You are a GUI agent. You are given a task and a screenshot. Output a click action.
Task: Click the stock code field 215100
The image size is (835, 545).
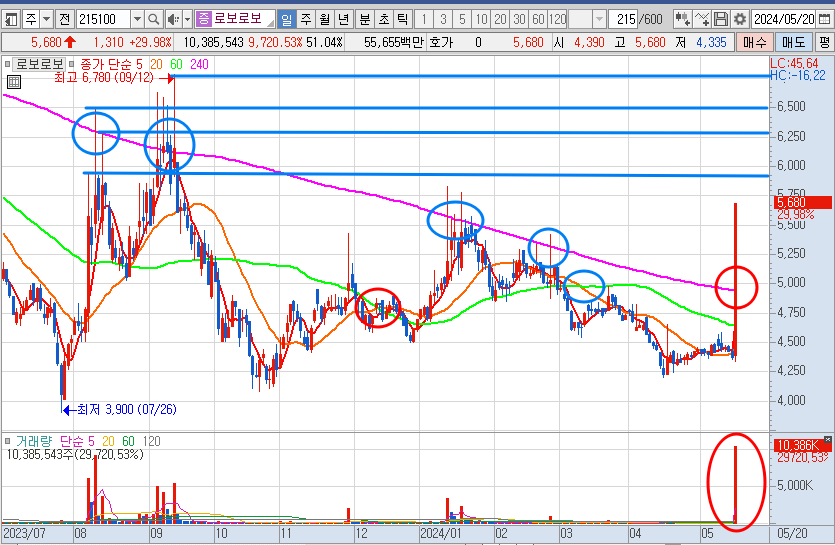tap(103, 20)
